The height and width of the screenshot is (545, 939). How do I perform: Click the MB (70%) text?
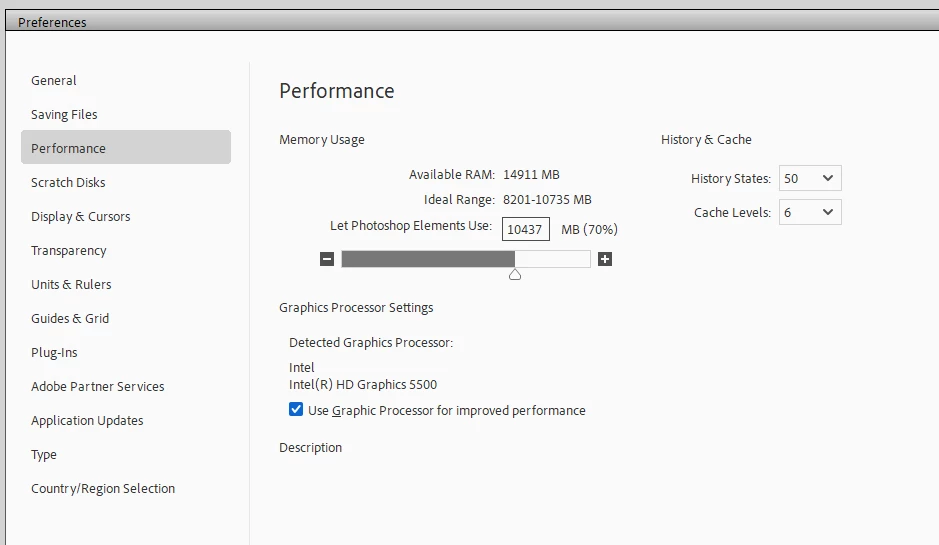pos(589,229)
